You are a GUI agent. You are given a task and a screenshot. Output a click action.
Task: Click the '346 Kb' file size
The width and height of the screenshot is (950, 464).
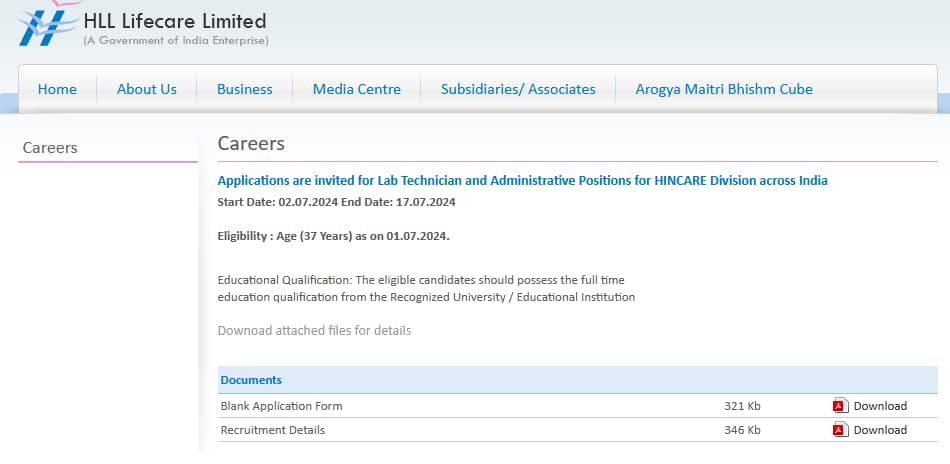pos(742,430)
